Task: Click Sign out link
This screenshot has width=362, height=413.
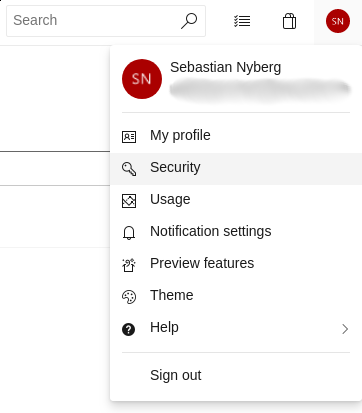Action: 176,375
